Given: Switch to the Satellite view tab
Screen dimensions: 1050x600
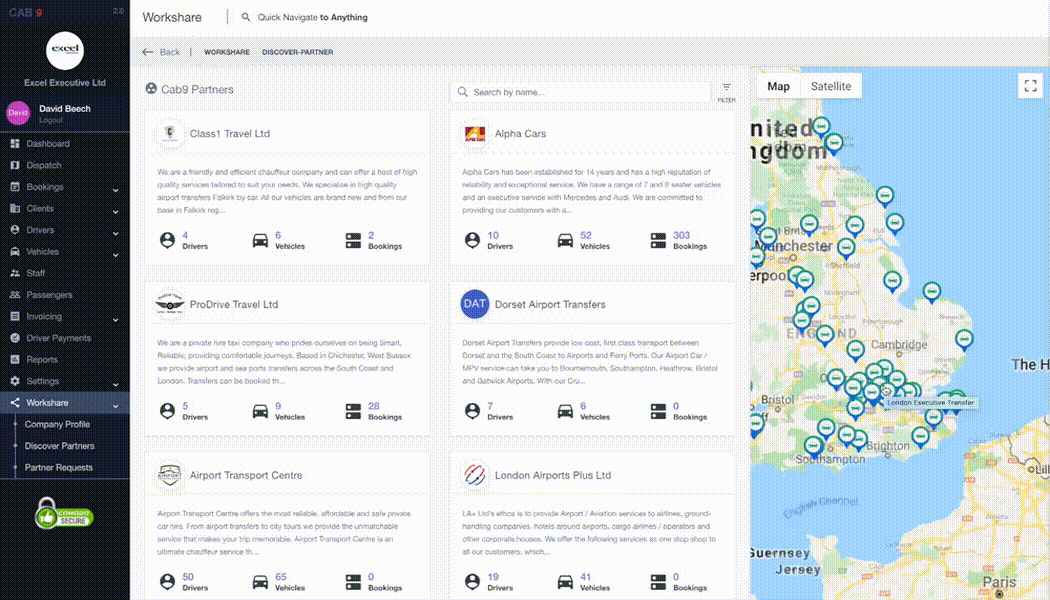Looking at the screenshot, I should click(831, 86).
